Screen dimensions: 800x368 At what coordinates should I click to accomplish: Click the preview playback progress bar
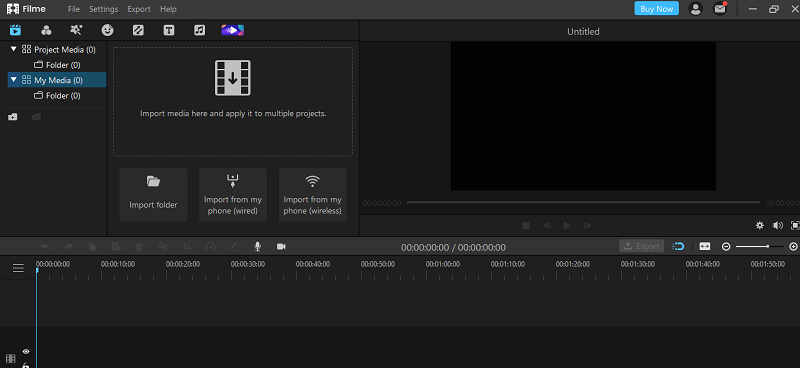(x=583, y=203)
